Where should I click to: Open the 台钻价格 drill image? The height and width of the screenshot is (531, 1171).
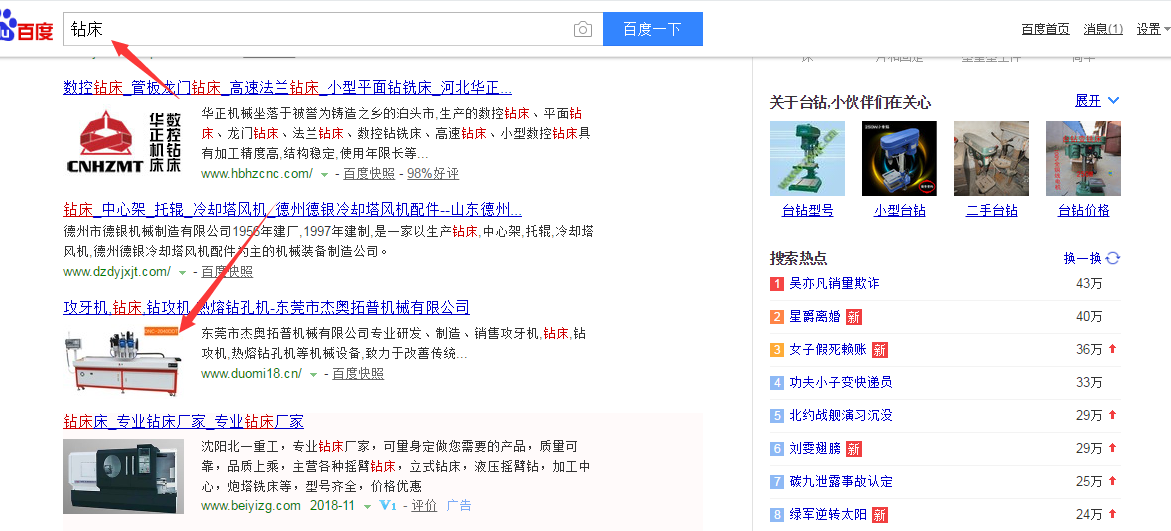pyautogui.click(x=1083, y=158)
